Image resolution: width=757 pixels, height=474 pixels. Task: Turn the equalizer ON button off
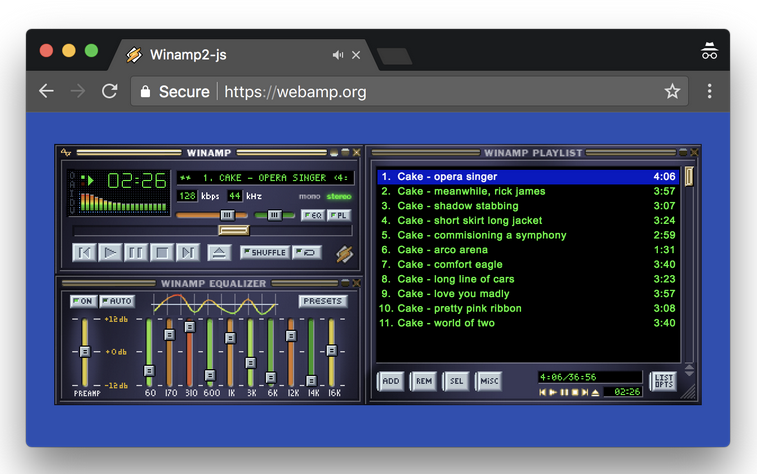point(84,301)
